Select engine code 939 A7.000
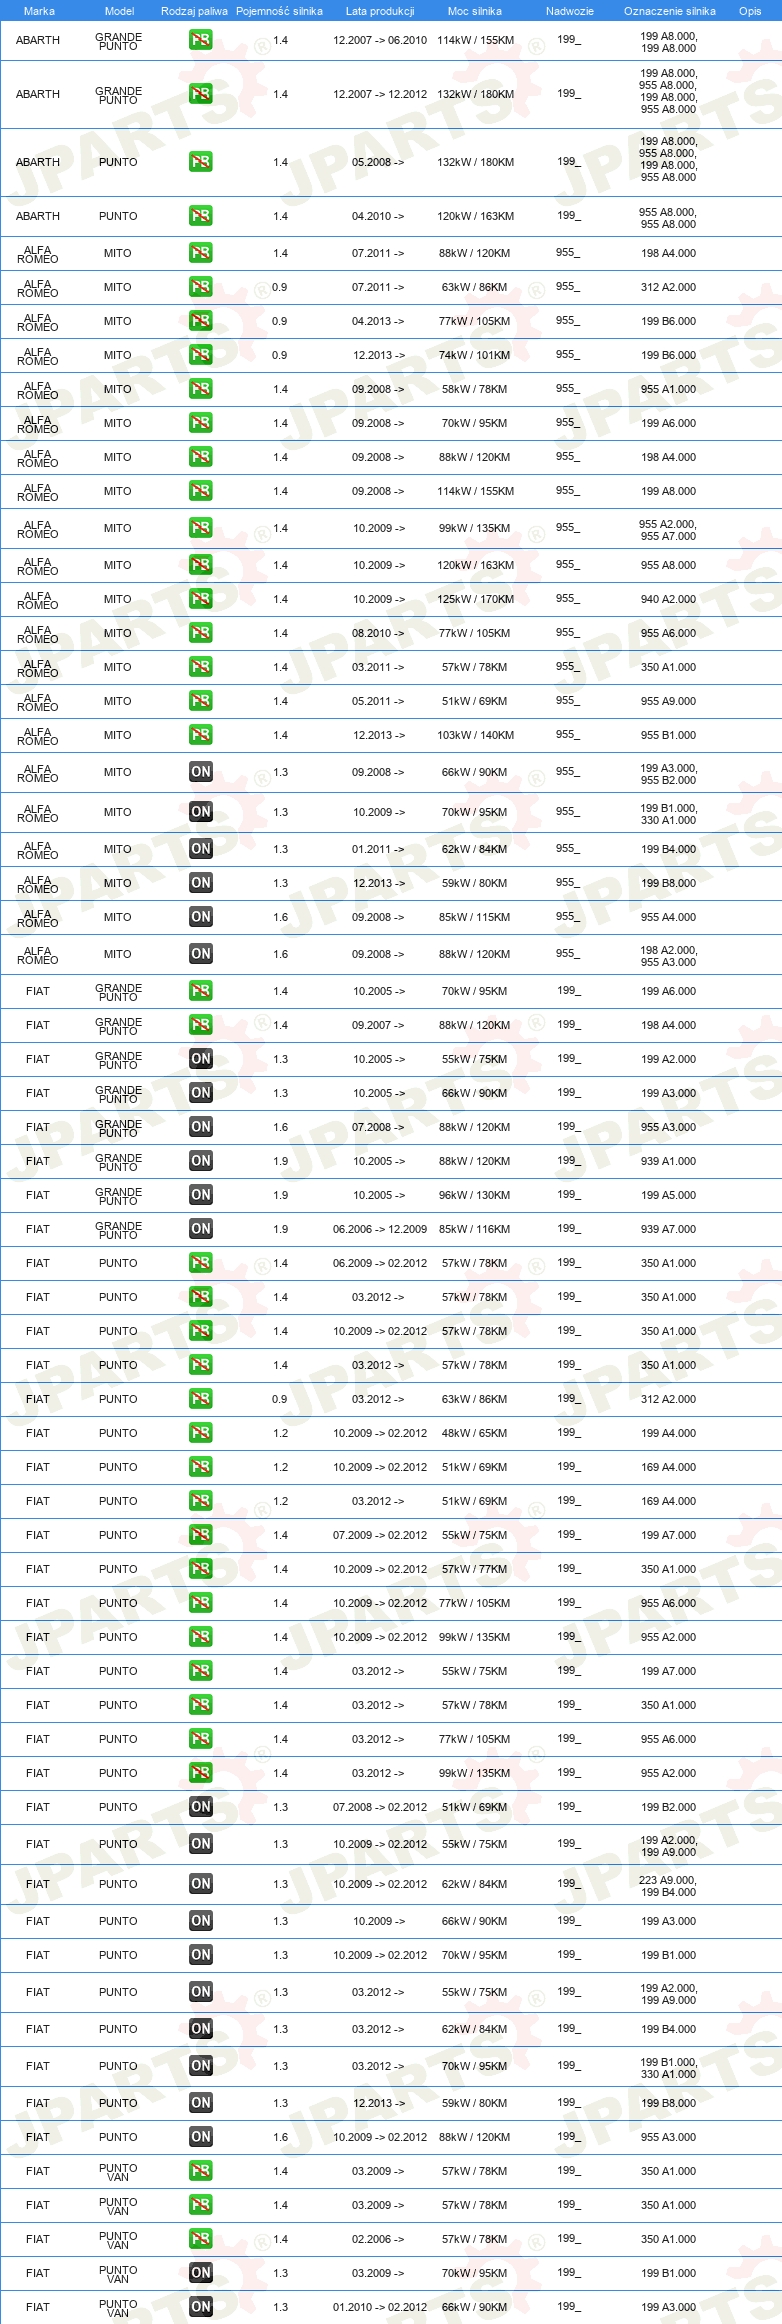782x2324 pixels. coord(668,1229)
